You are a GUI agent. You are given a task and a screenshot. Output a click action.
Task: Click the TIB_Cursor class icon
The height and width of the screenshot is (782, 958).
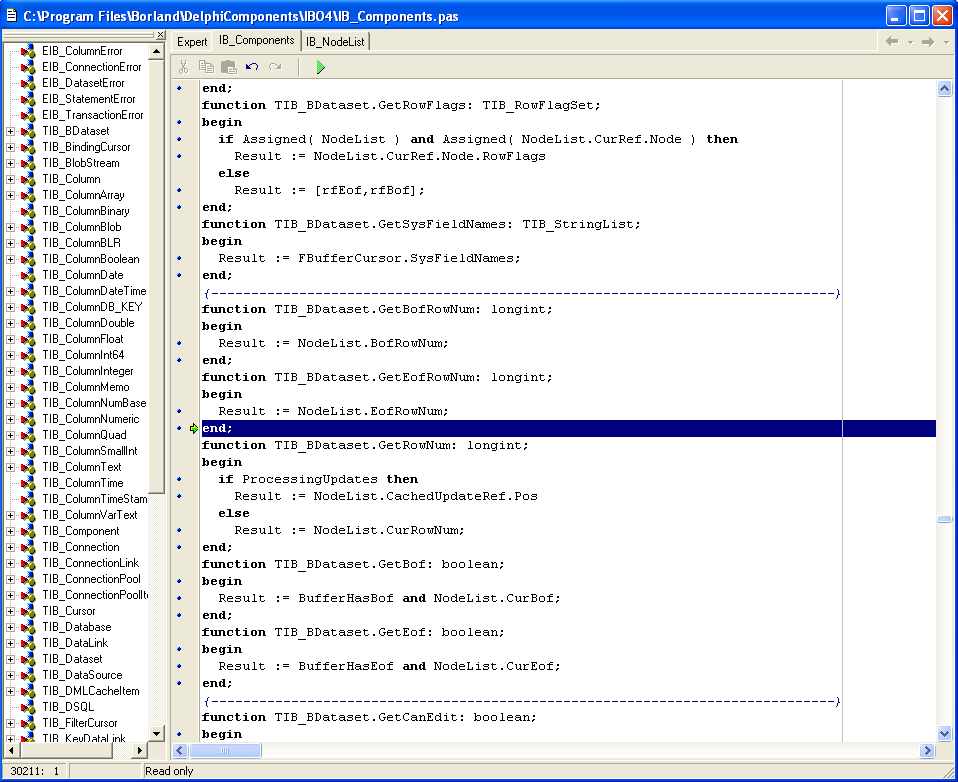click(x=28, y=611)
